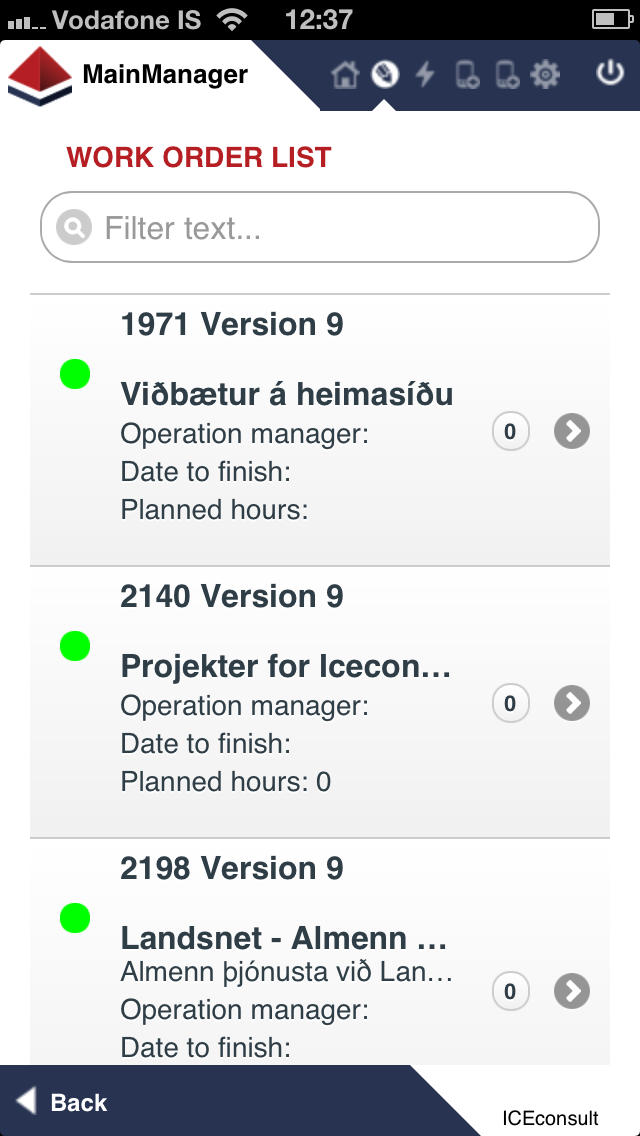The height and width of the screenshot is (1136, 640).
Task: Tap green status dot of order 2140
Action: pos(75,646)
